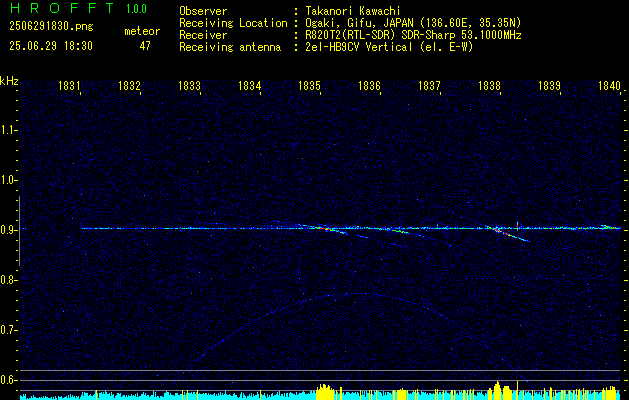The image size is (629, 400).
Task: Select observer name Takanori Kawachi
Action: pyautogui.click(x=353, y=11)
